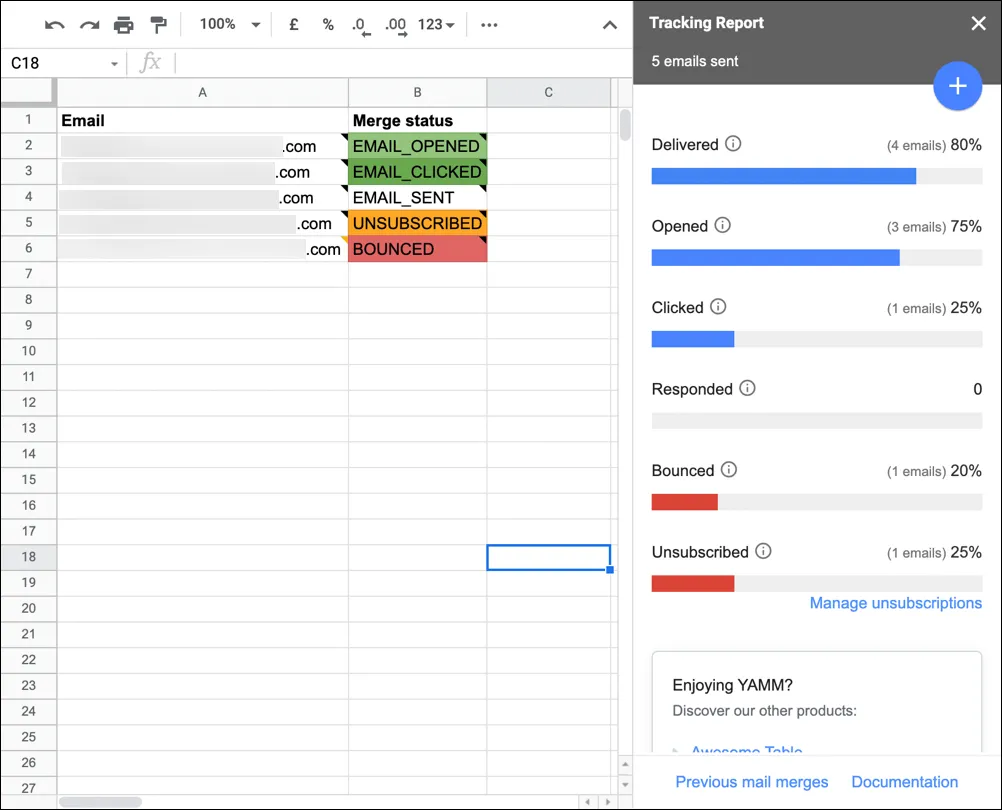Click the info icon next to Responded

pyautogui.click(x=747, y=388)
